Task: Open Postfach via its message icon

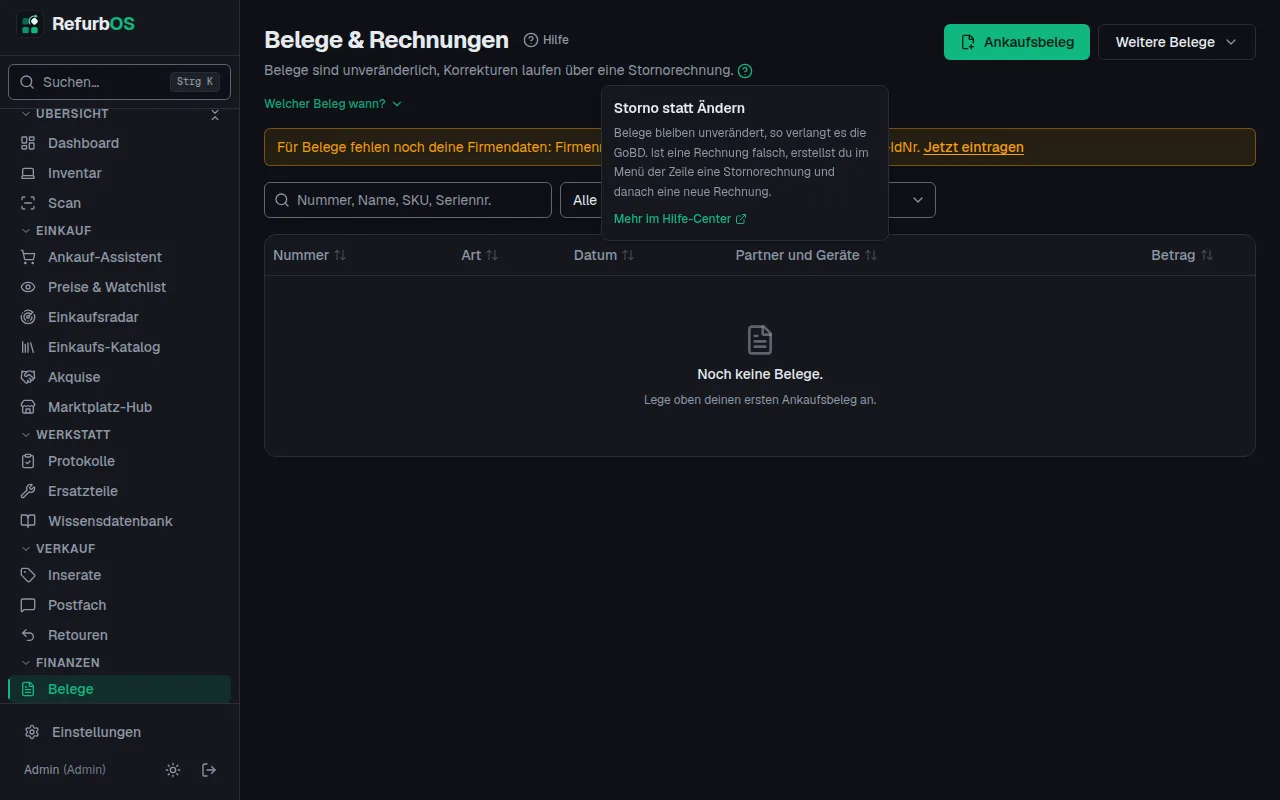Action: coord(28,605)
